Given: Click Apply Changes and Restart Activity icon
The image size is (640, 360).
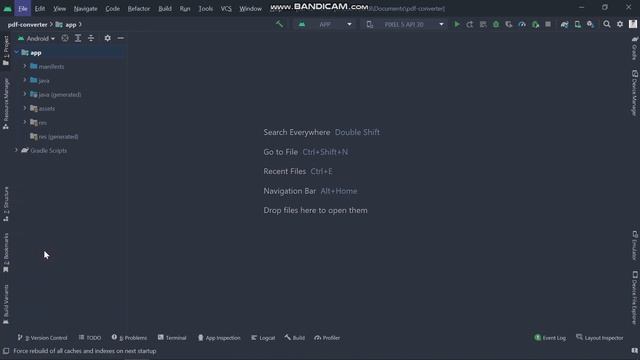Looking at the screenshot, I should click(x=470, y=24).
